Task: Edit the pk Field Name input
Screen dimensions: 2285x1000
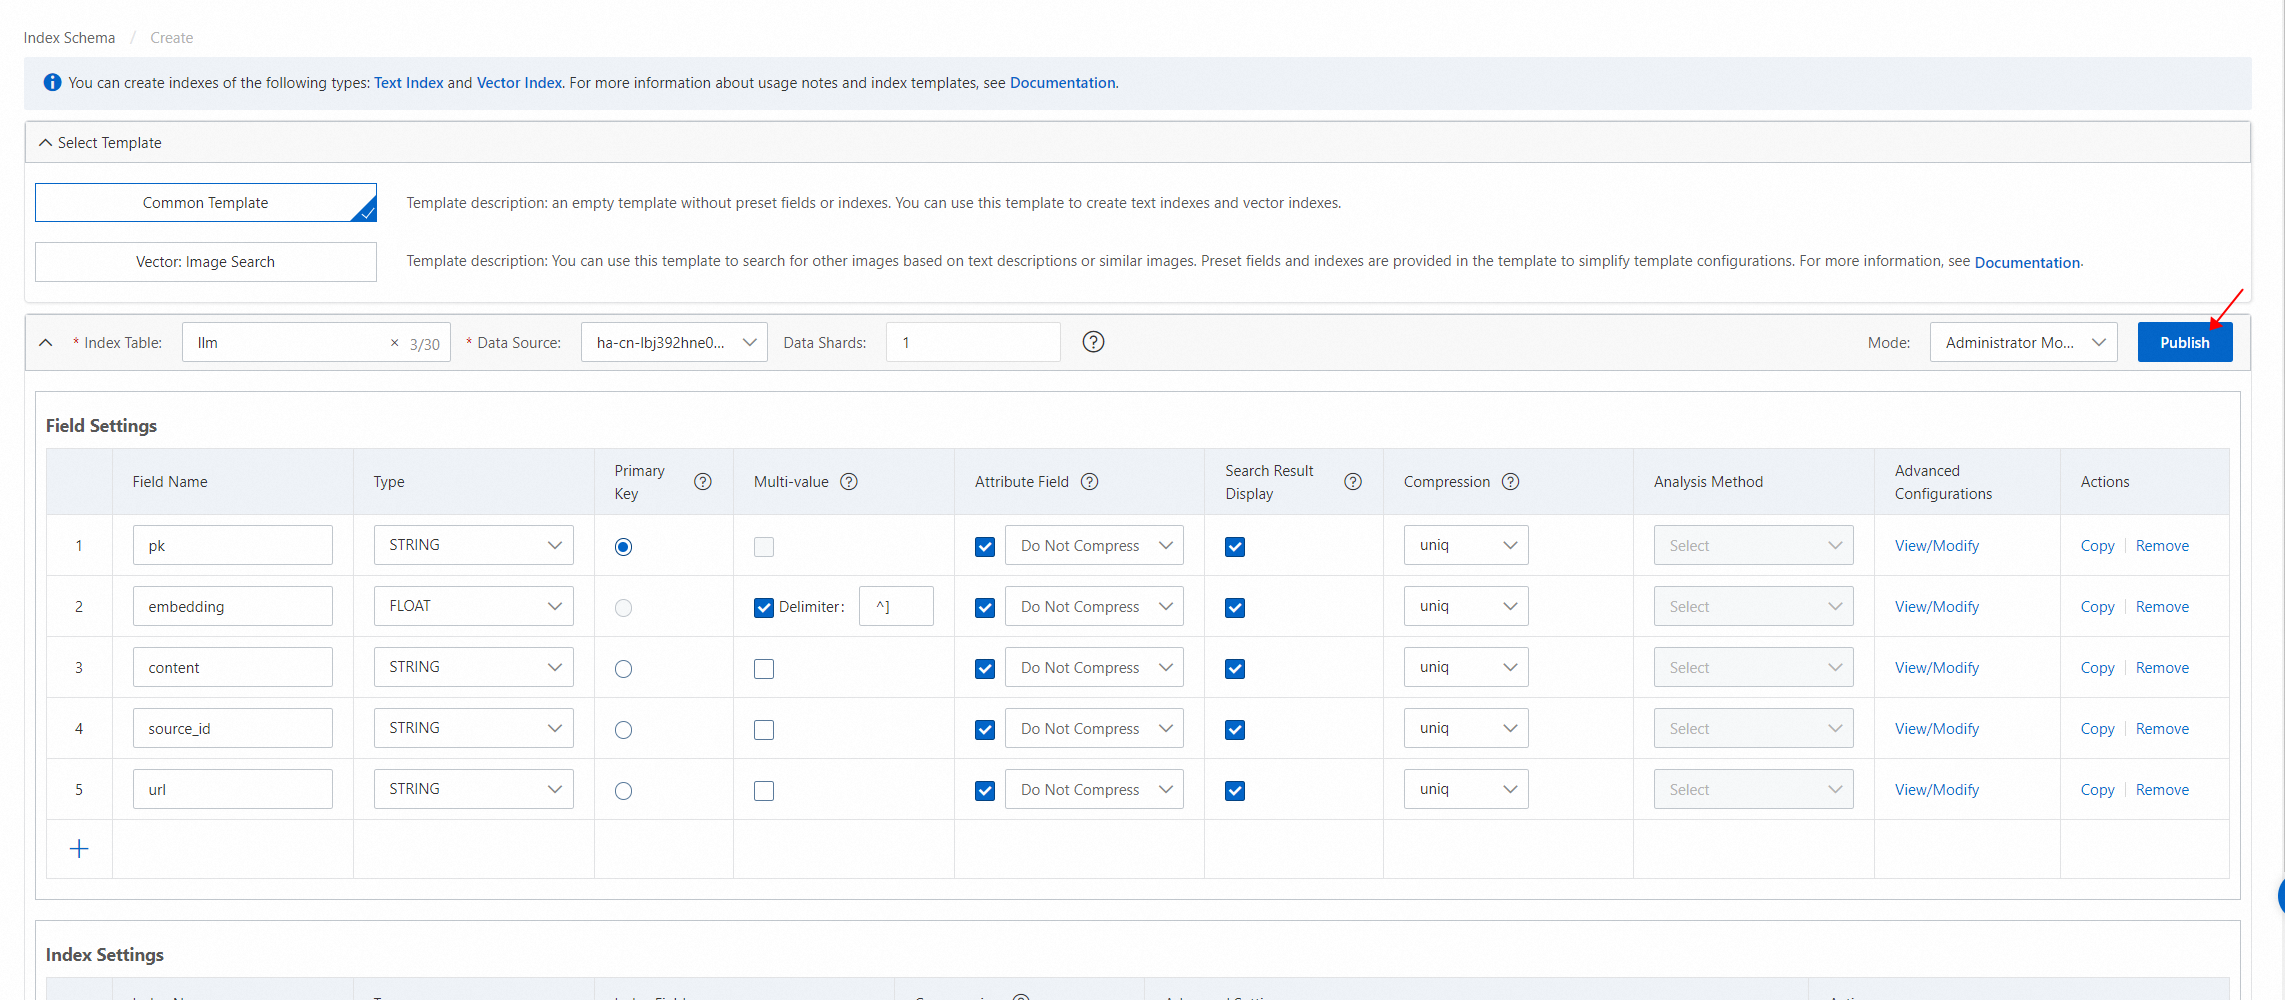Action: coord(233,545)
